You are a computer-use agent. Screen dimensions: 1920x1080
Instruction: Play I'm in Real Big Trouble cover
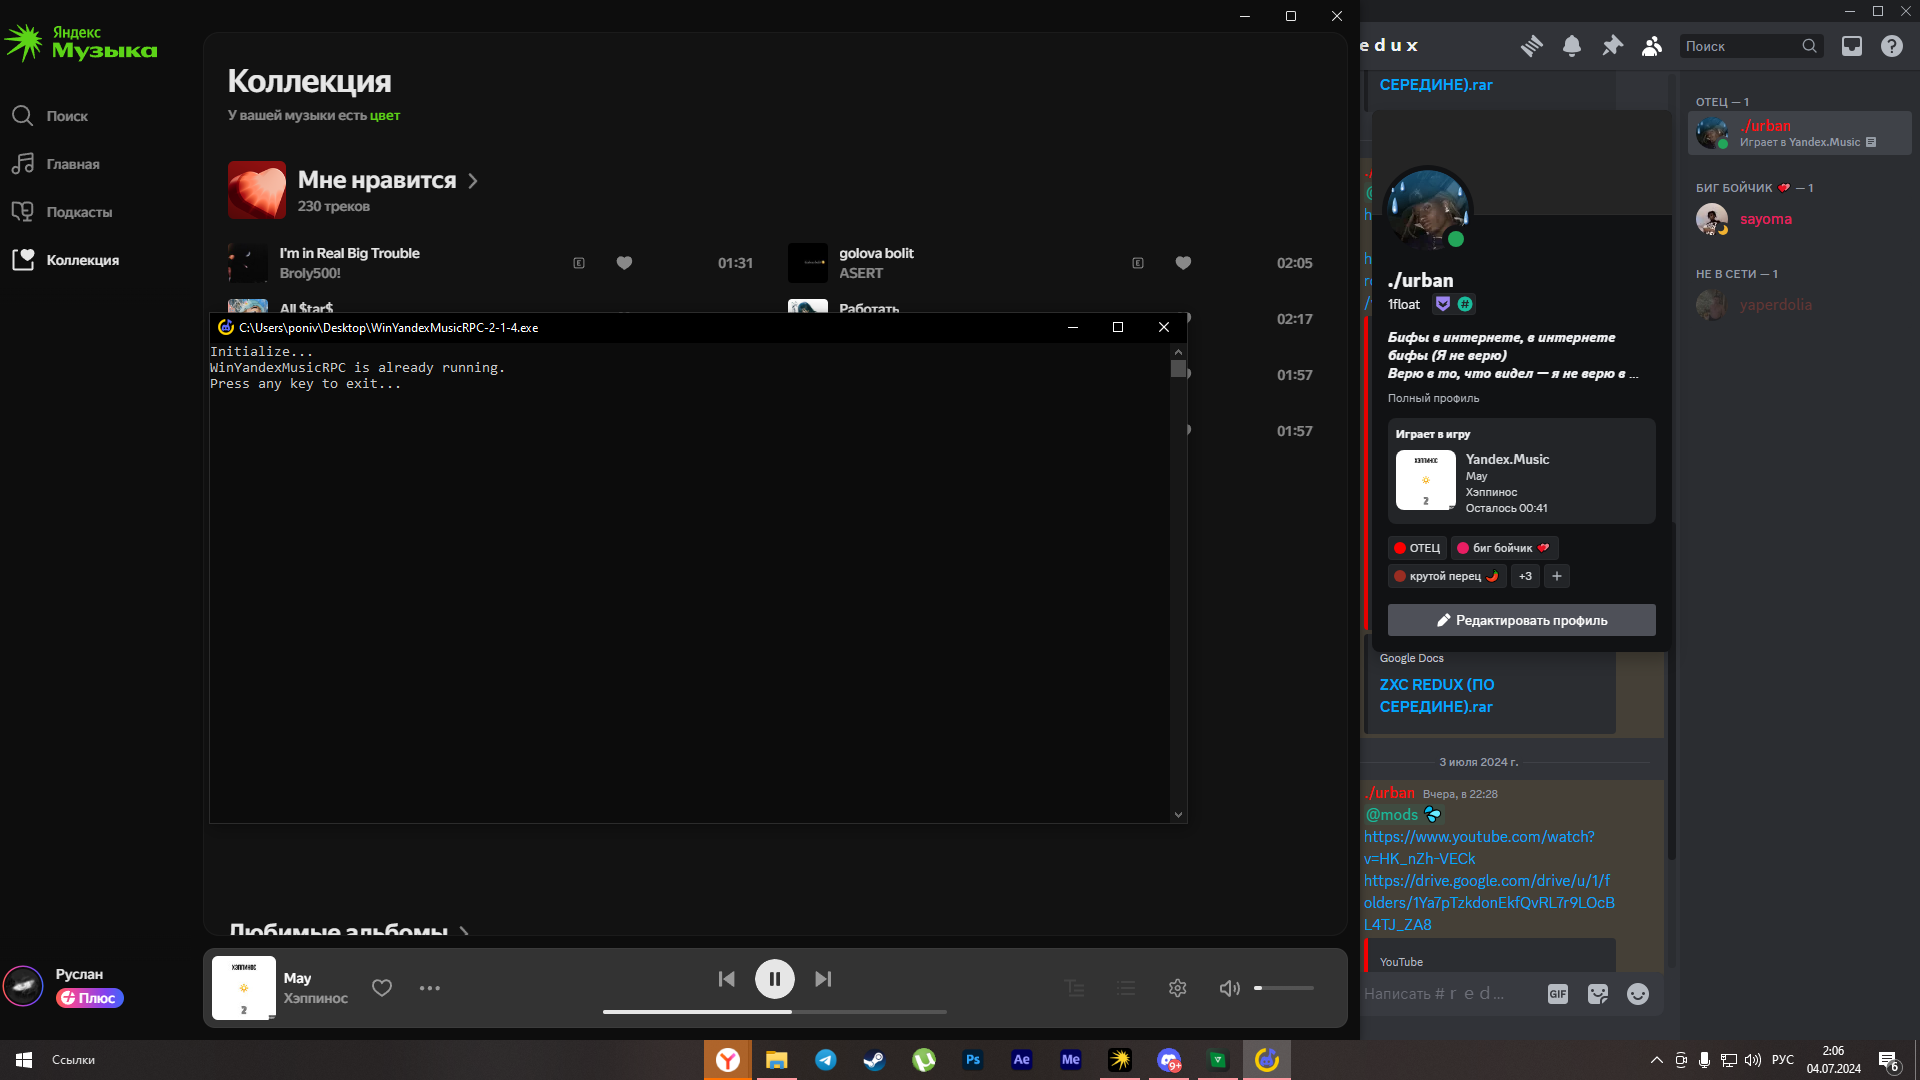point(247,263)
